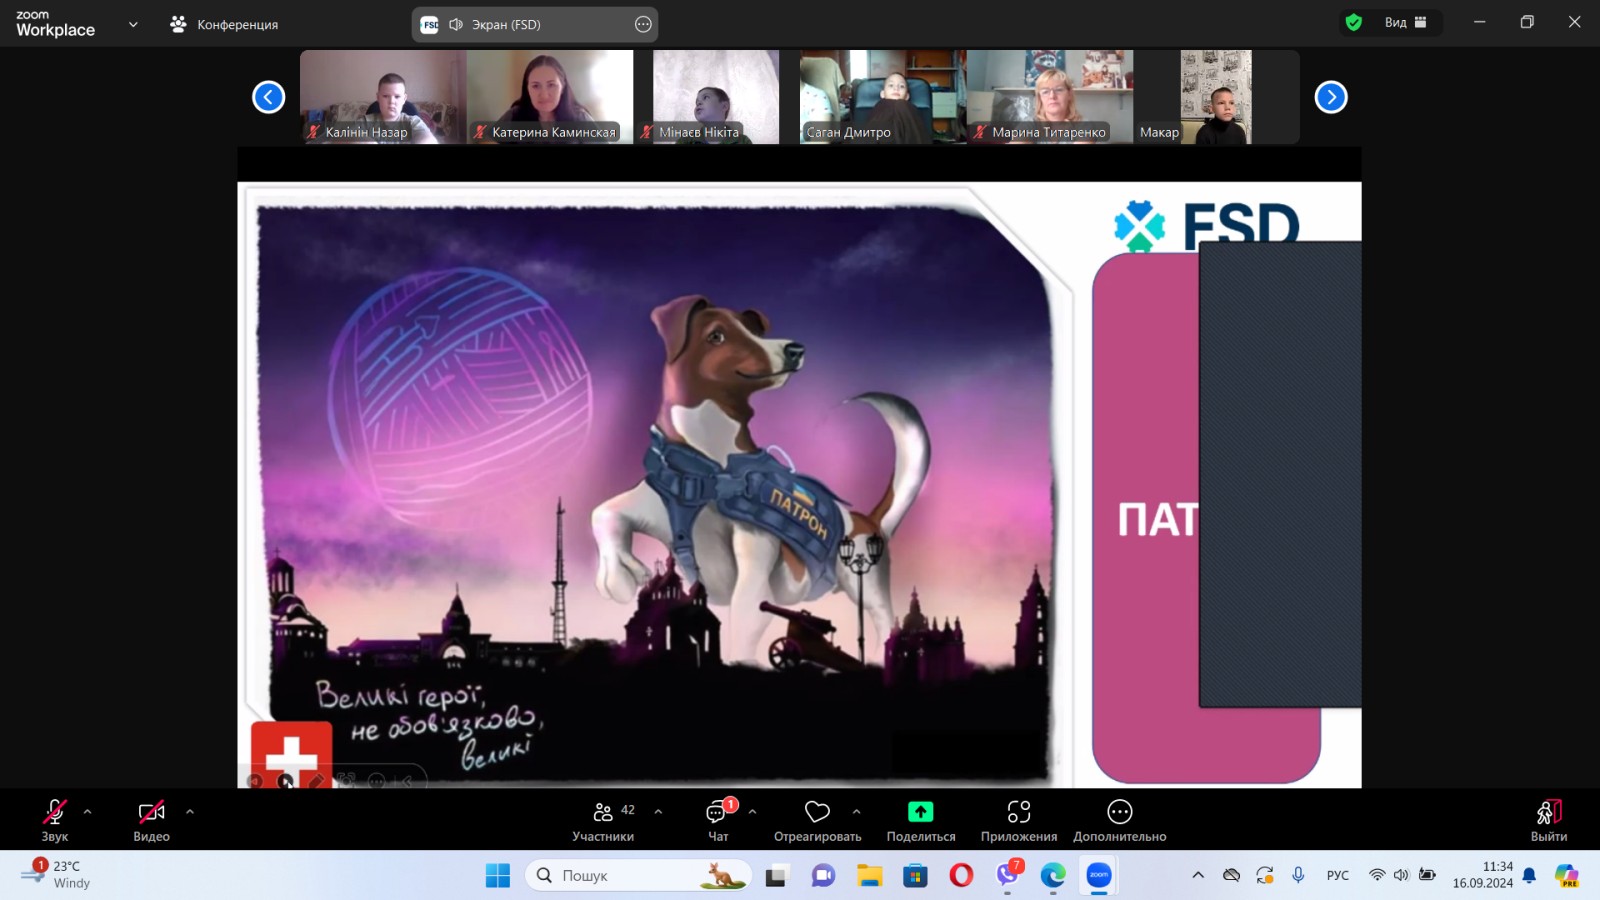Click the Пошук taskbar search box

coord(638,876)
